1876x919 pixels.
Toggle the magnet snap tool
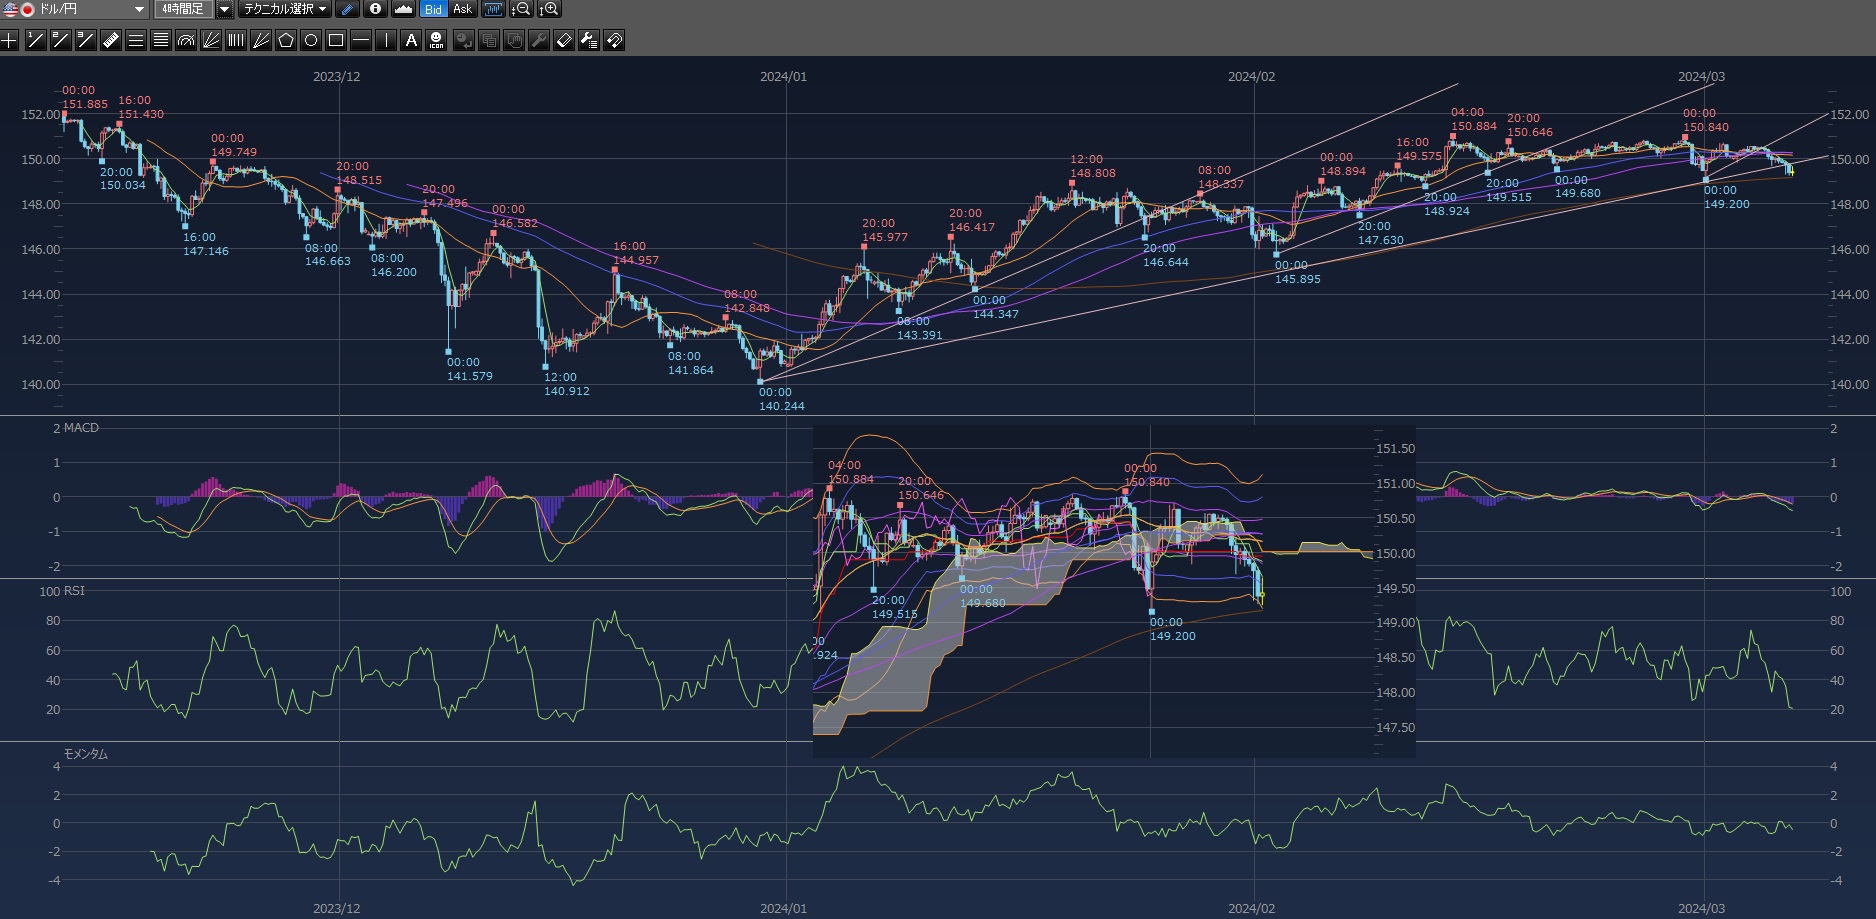(x=614, y=40)
